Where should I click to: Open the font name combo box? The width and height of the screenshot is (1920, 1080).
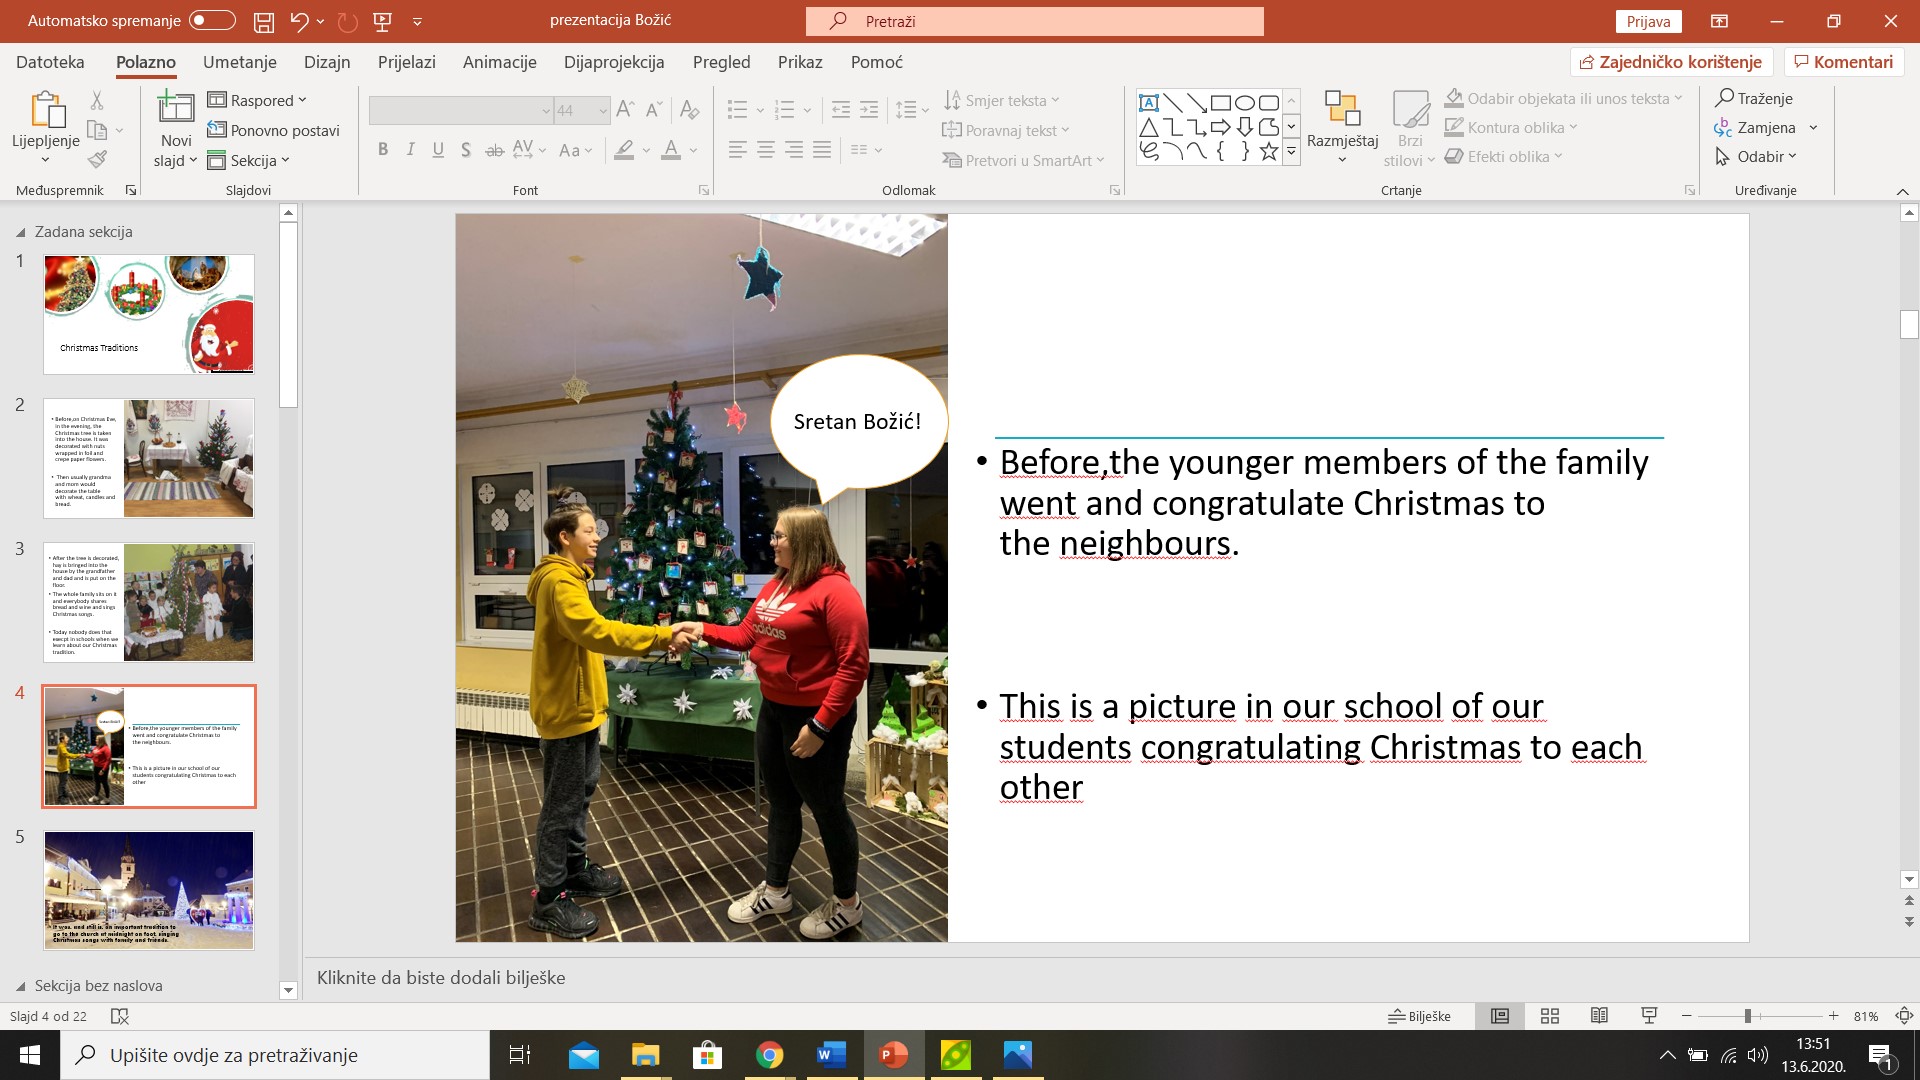click(x=461, y=110)
